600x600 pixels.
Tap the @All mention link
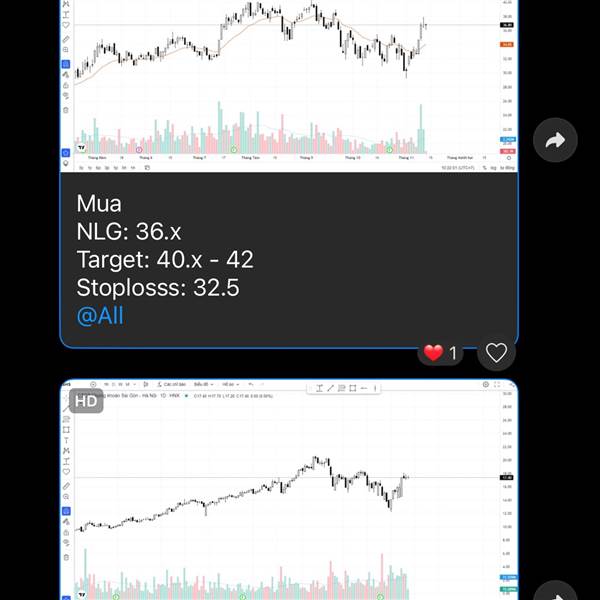100,316
